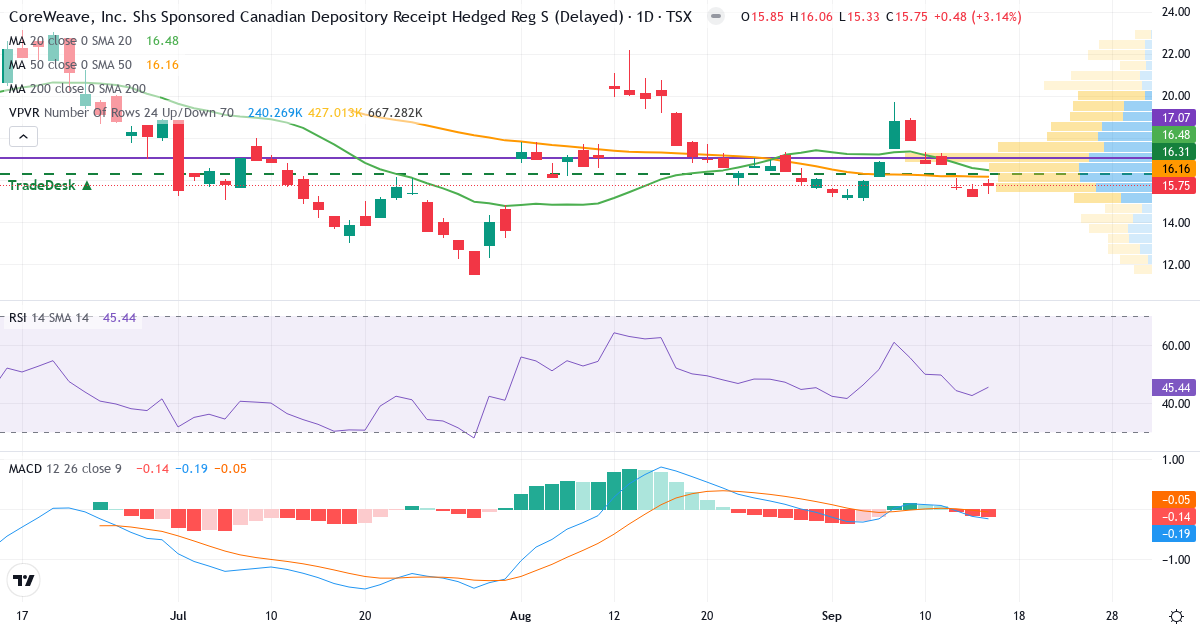Collapse the indicator legend with the chevron button
This screenshot has height=630, width=1200.
[25, 137]
